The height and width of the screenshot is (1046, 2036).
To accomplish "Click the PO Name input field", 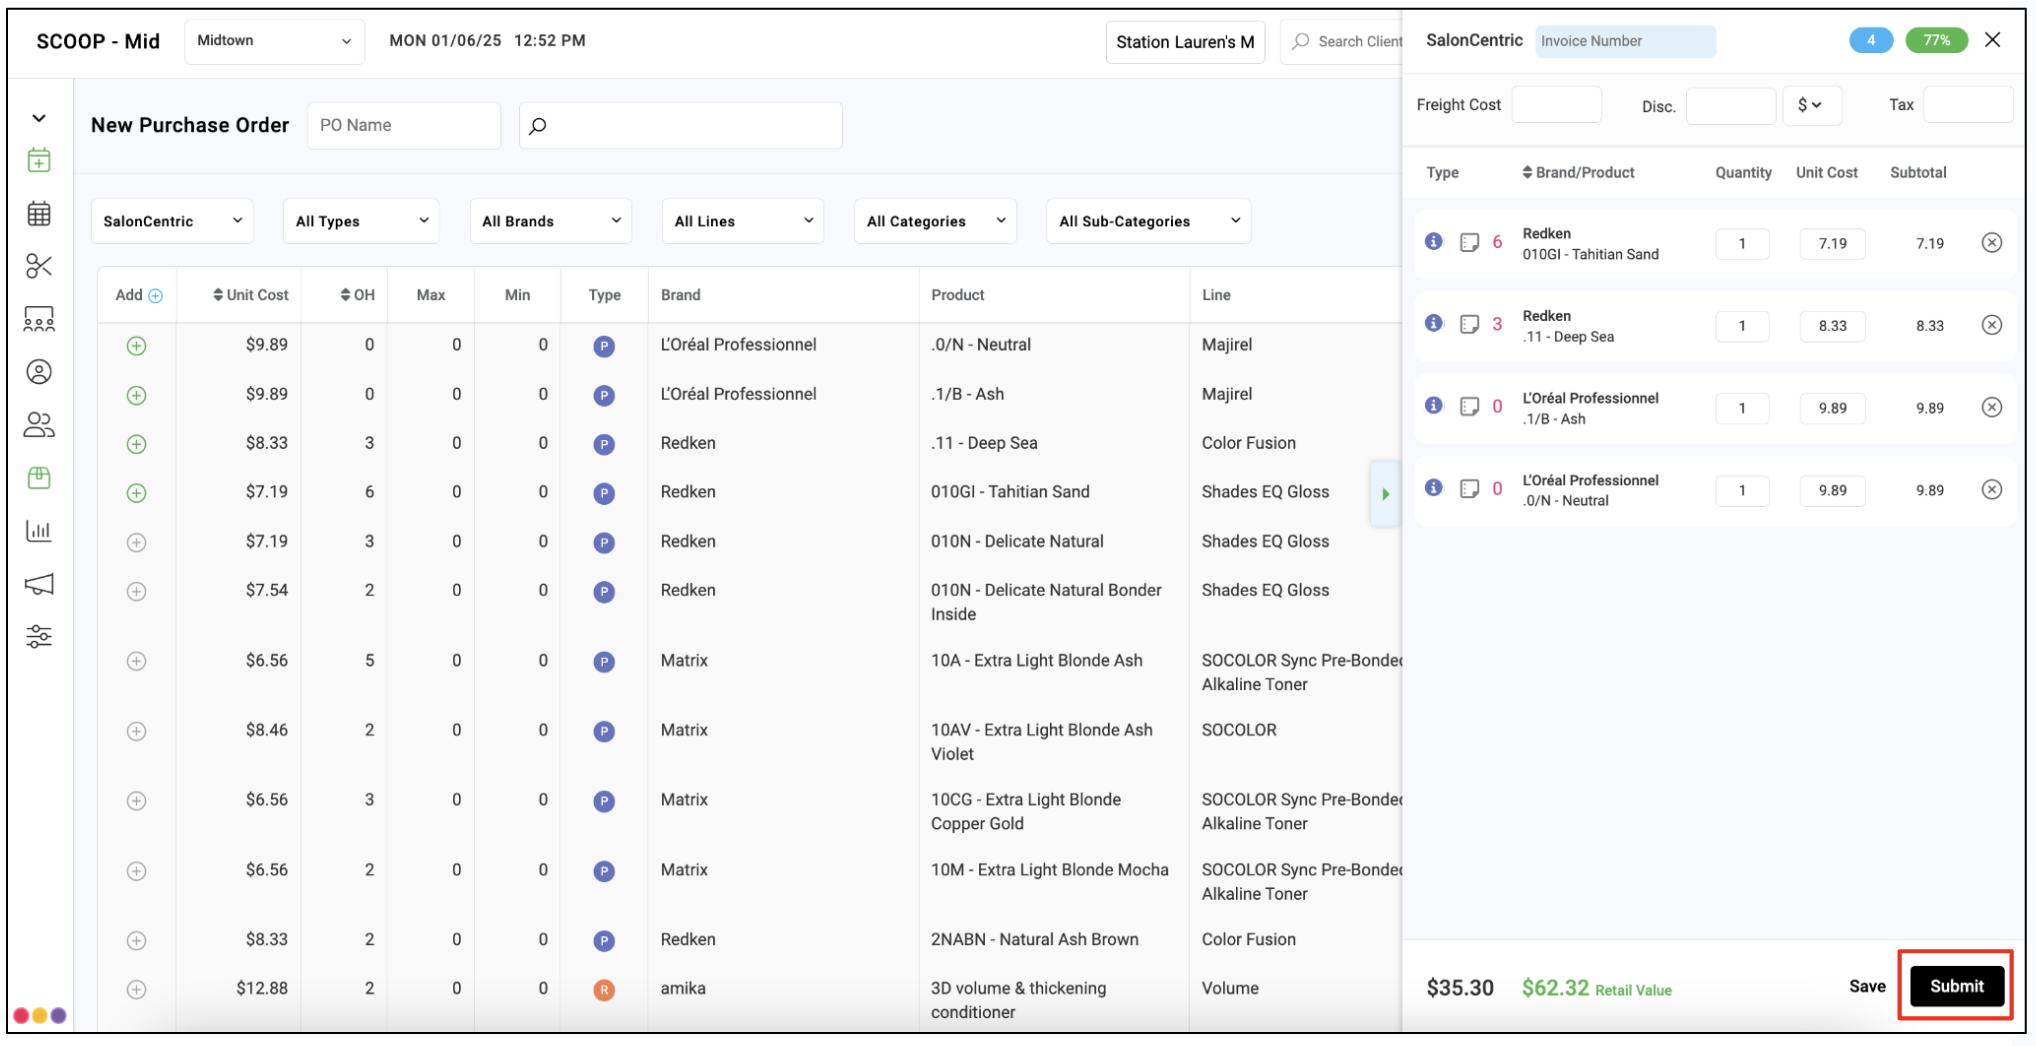I will pyautogui.click(x=404, y=126).
